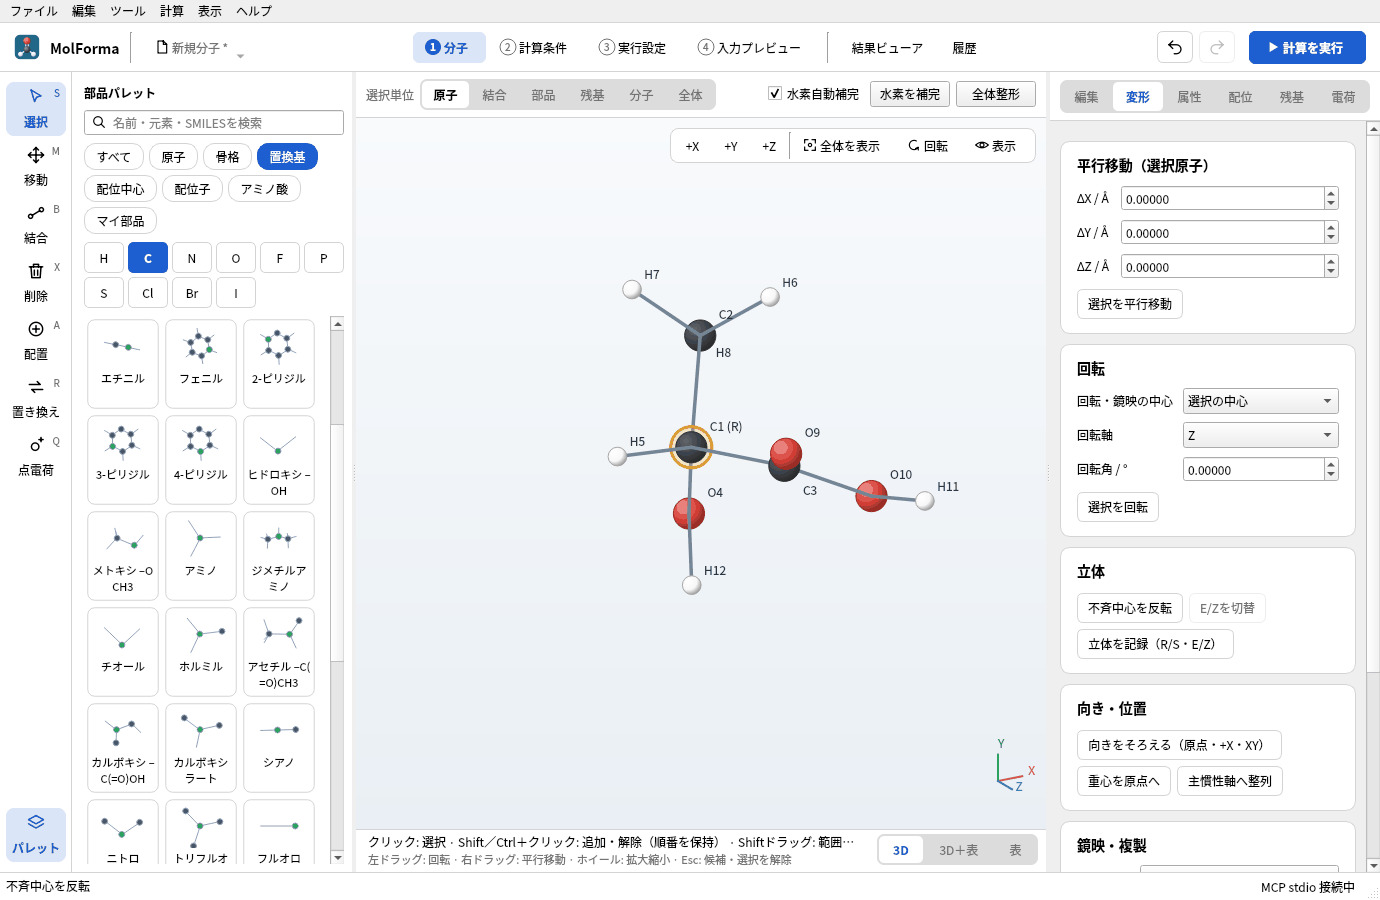Select the 配置 placement tool

coord(36,340)
